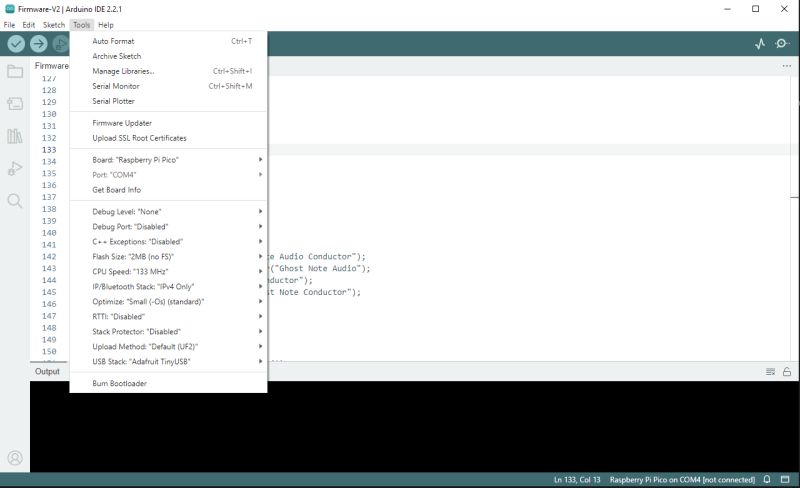Select the Firmware editor tab
This screenshot has width=800, height=488.
point(51,66)
